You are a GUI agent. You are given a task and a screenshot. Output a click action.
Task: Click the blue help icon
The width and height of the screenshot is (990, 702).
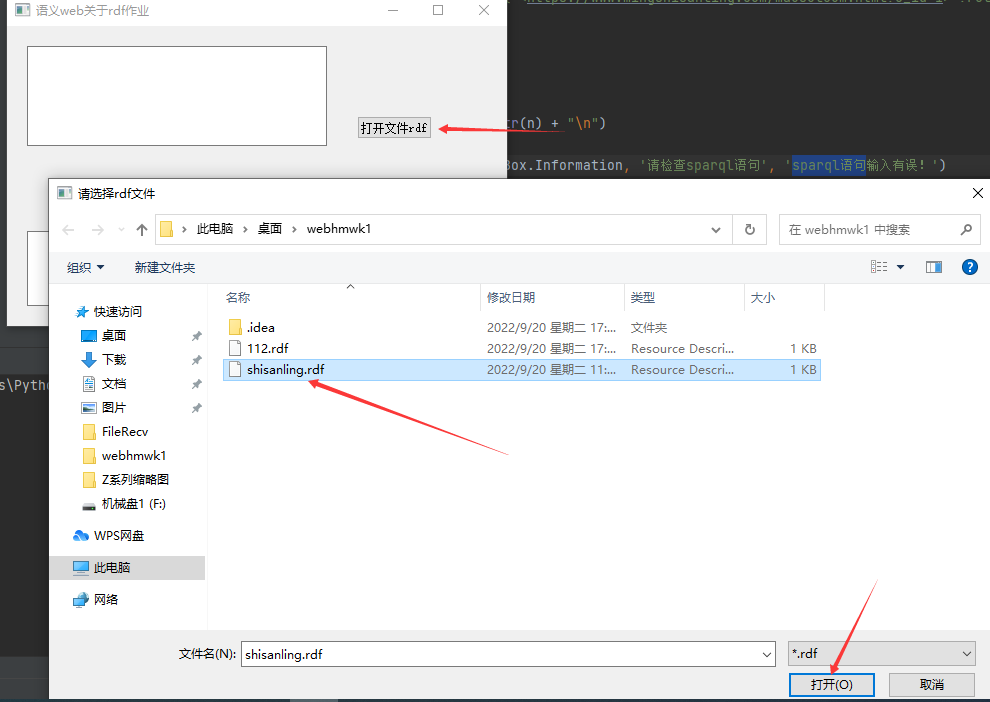click(x=970, y=267)
